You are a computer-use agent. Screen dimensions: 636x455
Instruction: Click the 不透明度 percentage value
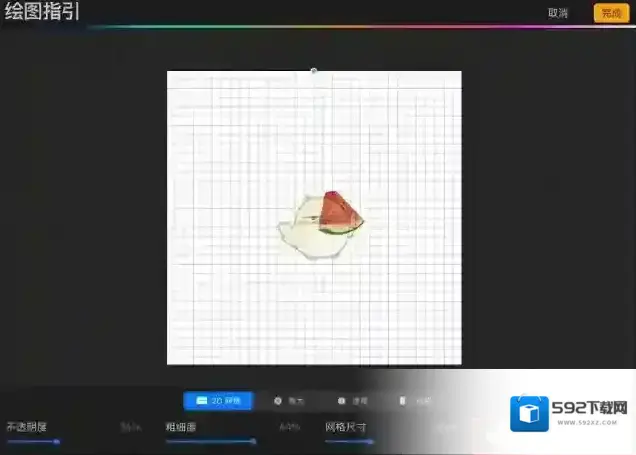click(x=131, y=427)
